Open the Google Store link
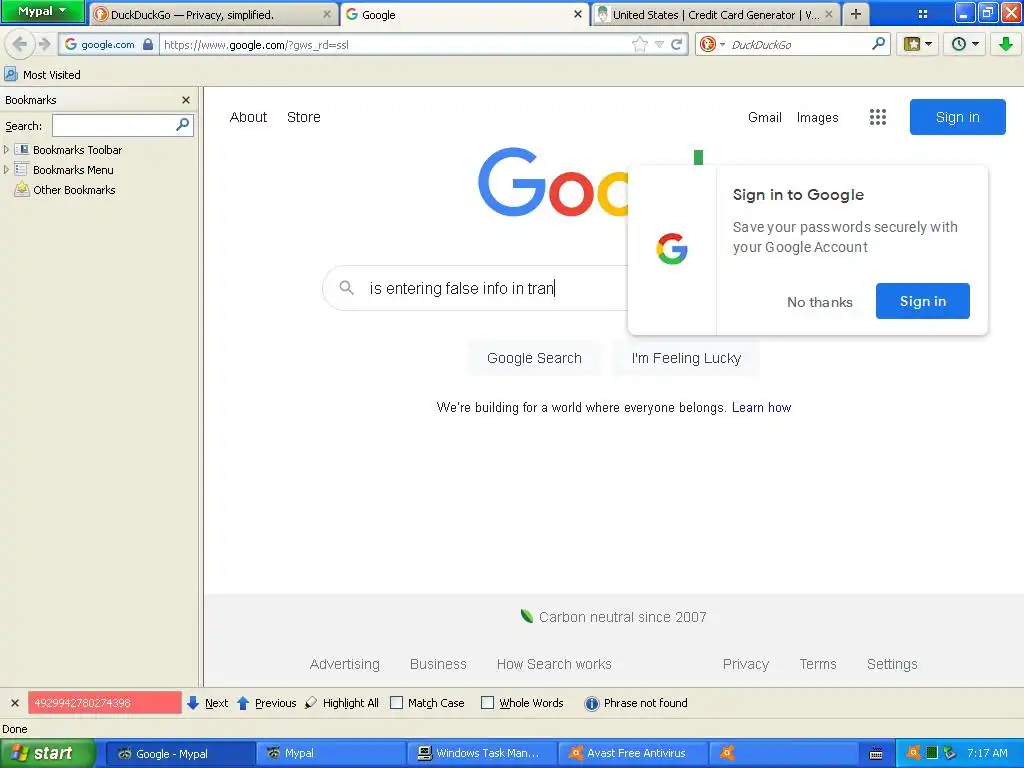Screen dimensions: 1024x768 [304, 117]
